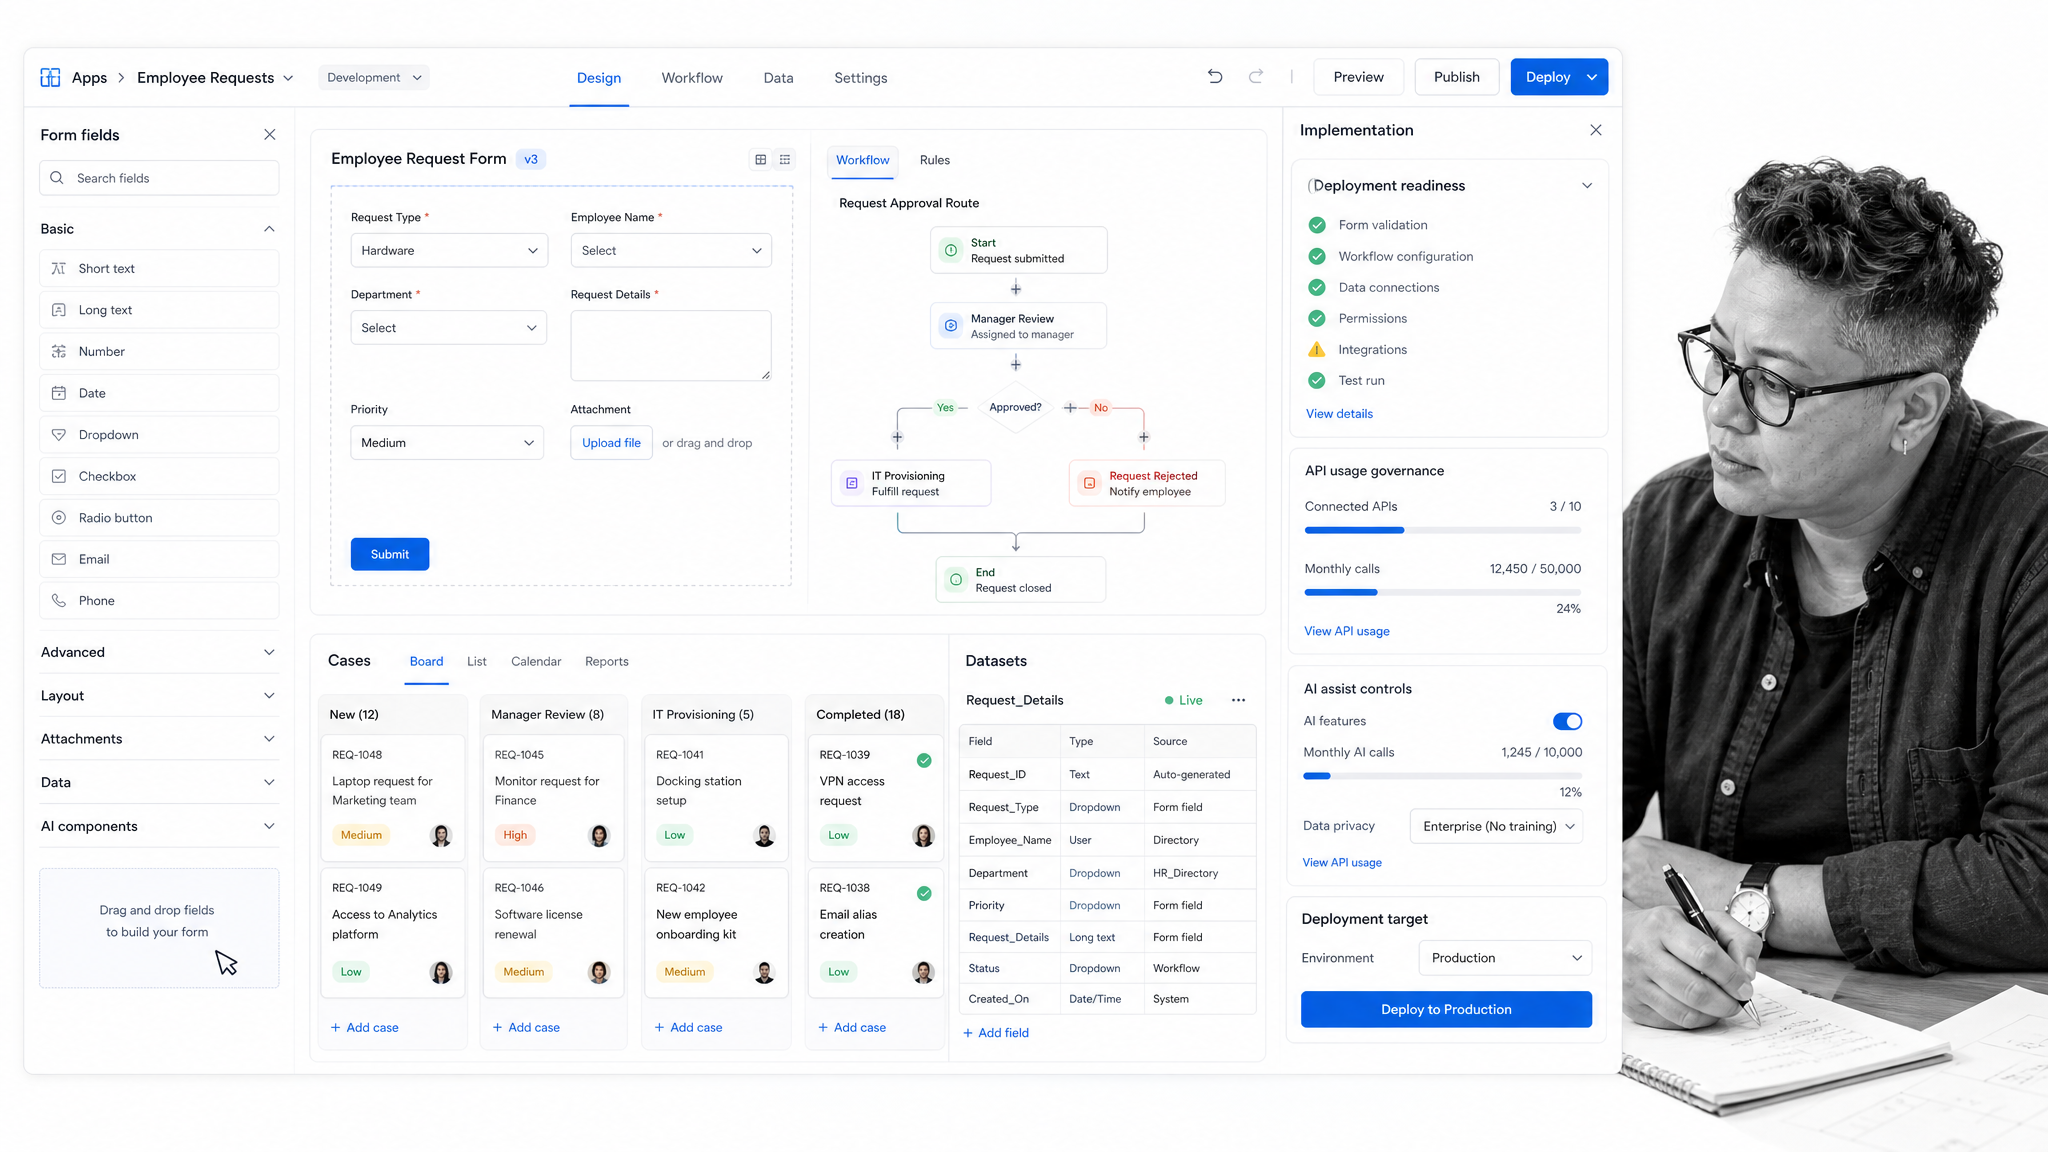The image size is (2048, 1152).
Task: Click the Form validation check status
Action: click(1317, 225)
